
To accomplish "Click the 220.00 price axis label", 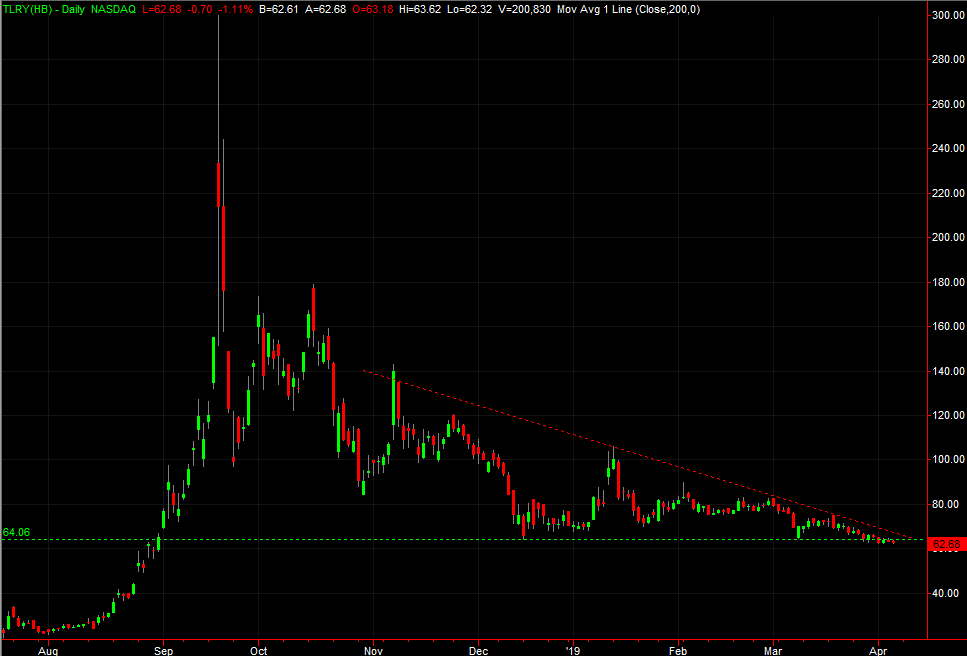I will tap(948, 193).
